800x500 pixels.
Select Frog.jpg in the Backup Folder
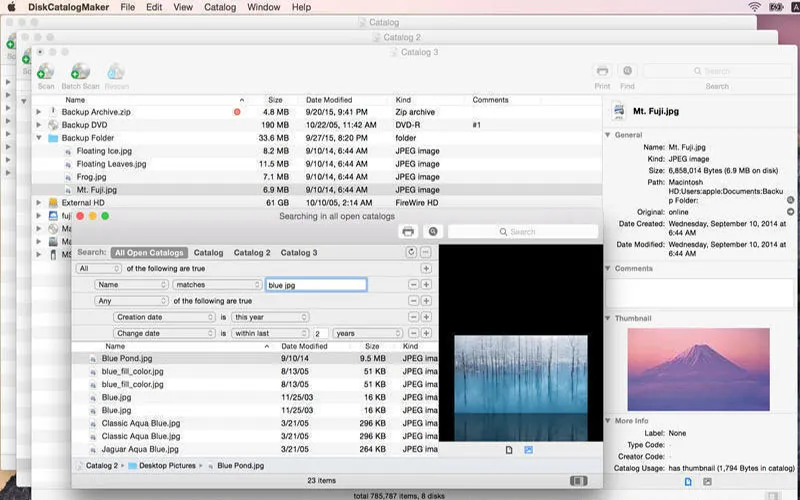316,177
